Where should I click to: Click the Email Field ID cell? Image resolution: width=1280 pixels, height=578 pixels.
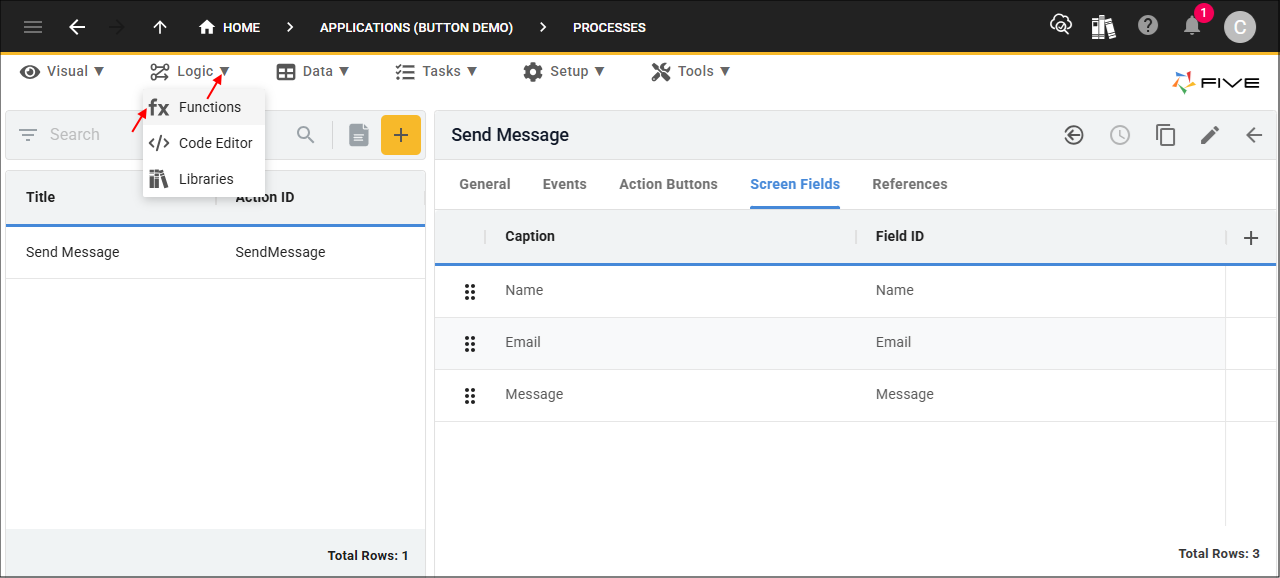(x=894, y=343)
